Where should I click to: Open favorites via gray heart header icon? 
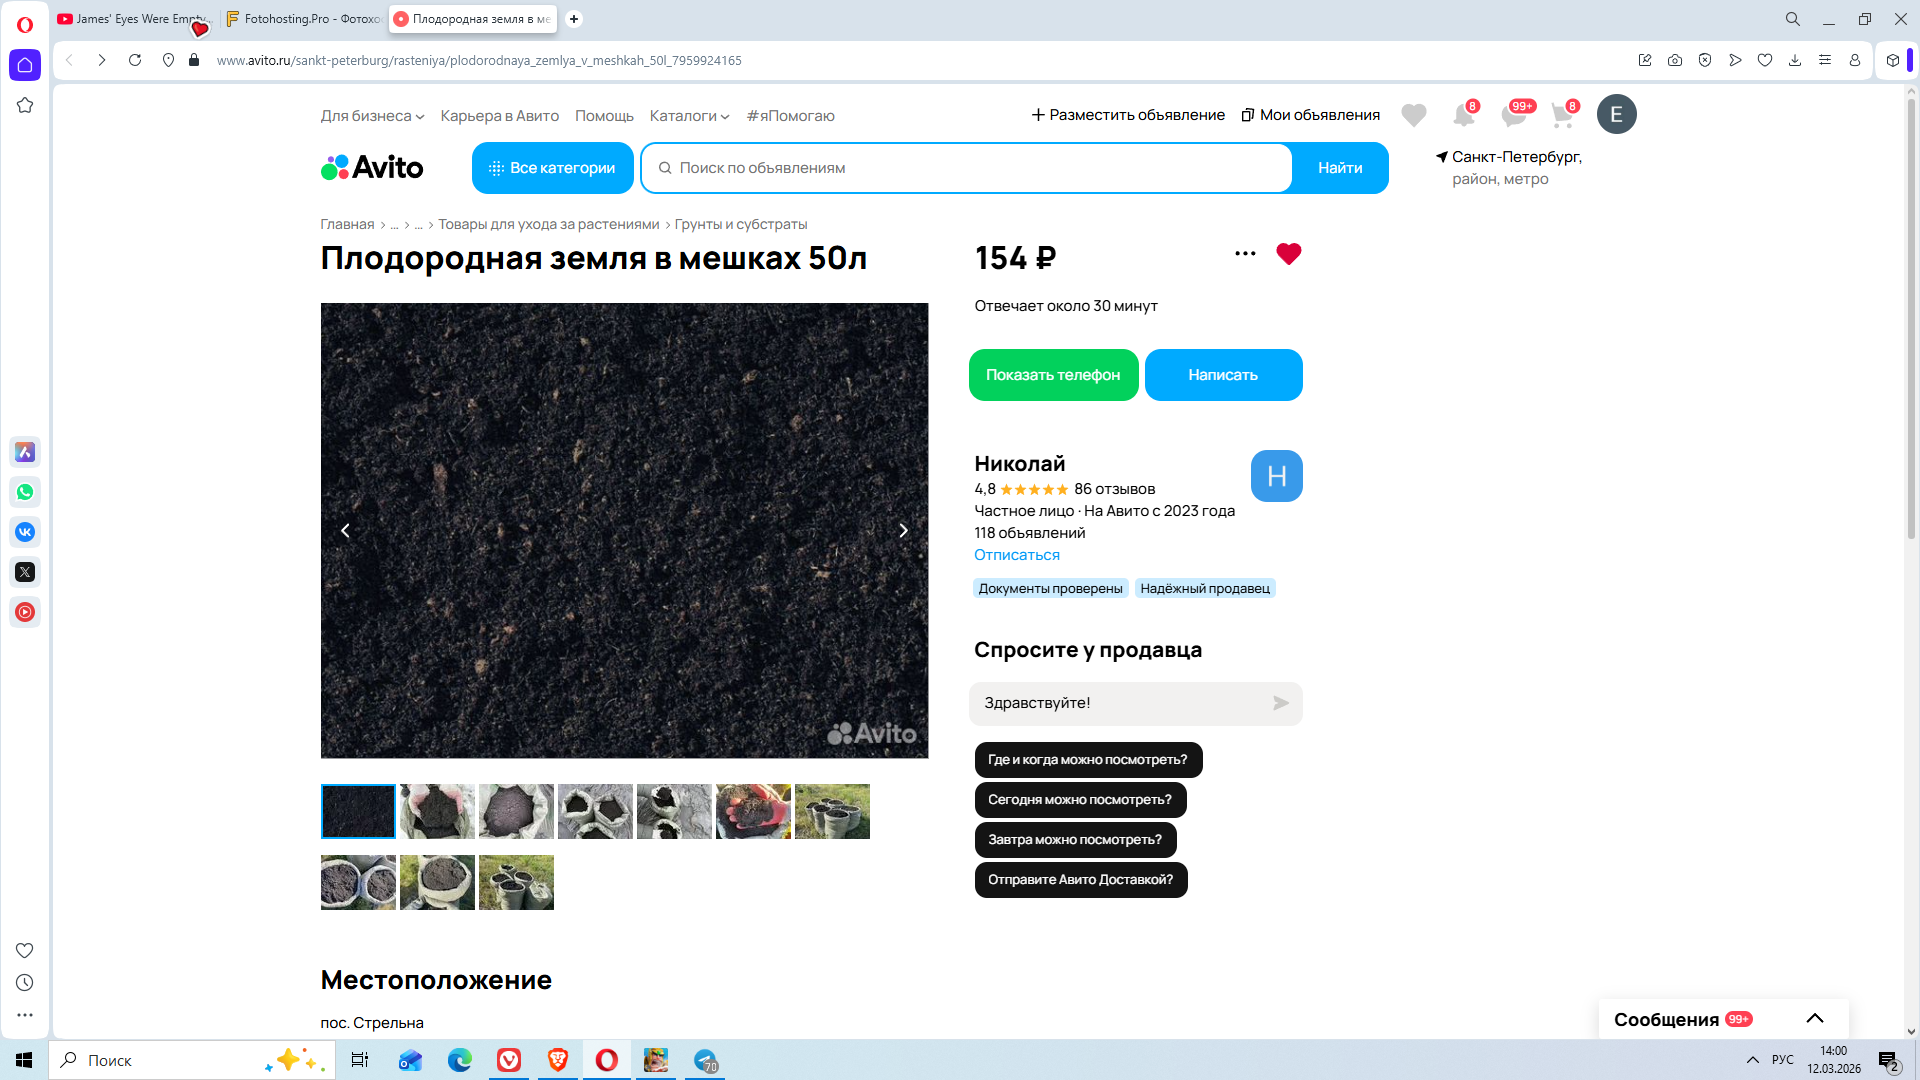[1413, 115]
